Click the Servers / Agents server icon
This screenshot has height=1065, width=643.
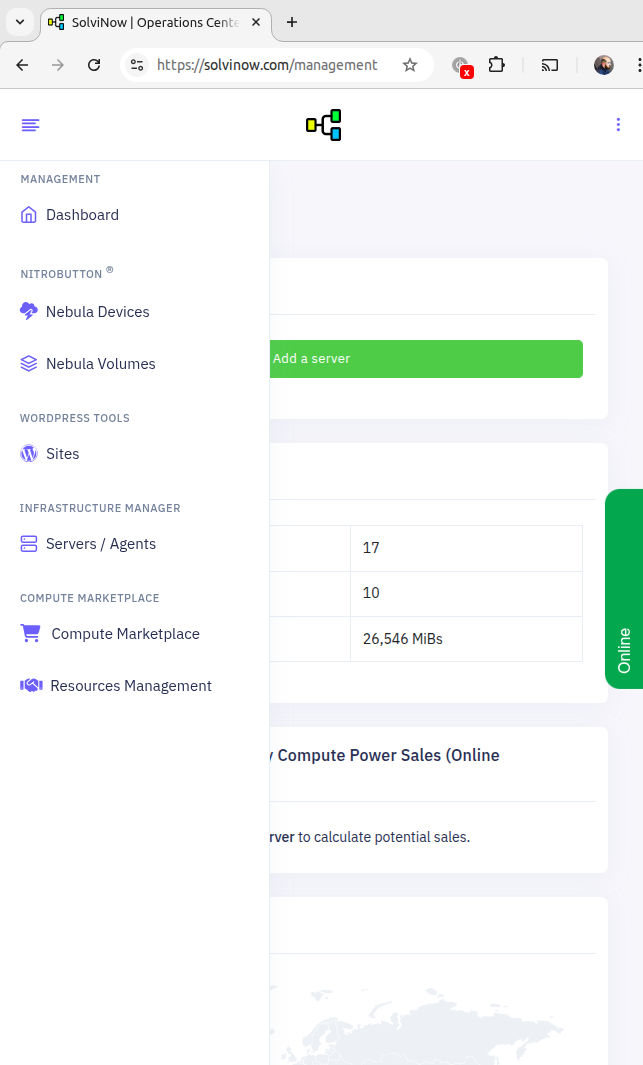[27, 543]
